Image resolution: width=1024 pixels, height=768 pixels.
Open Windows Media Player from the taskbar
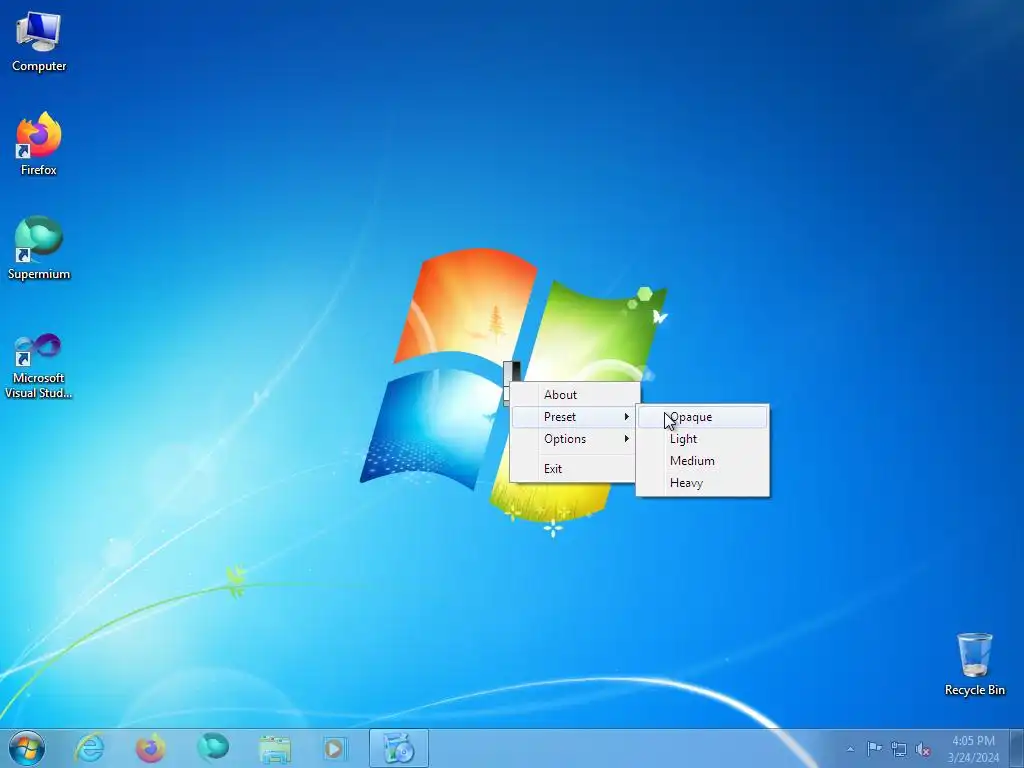coord(336,749)
